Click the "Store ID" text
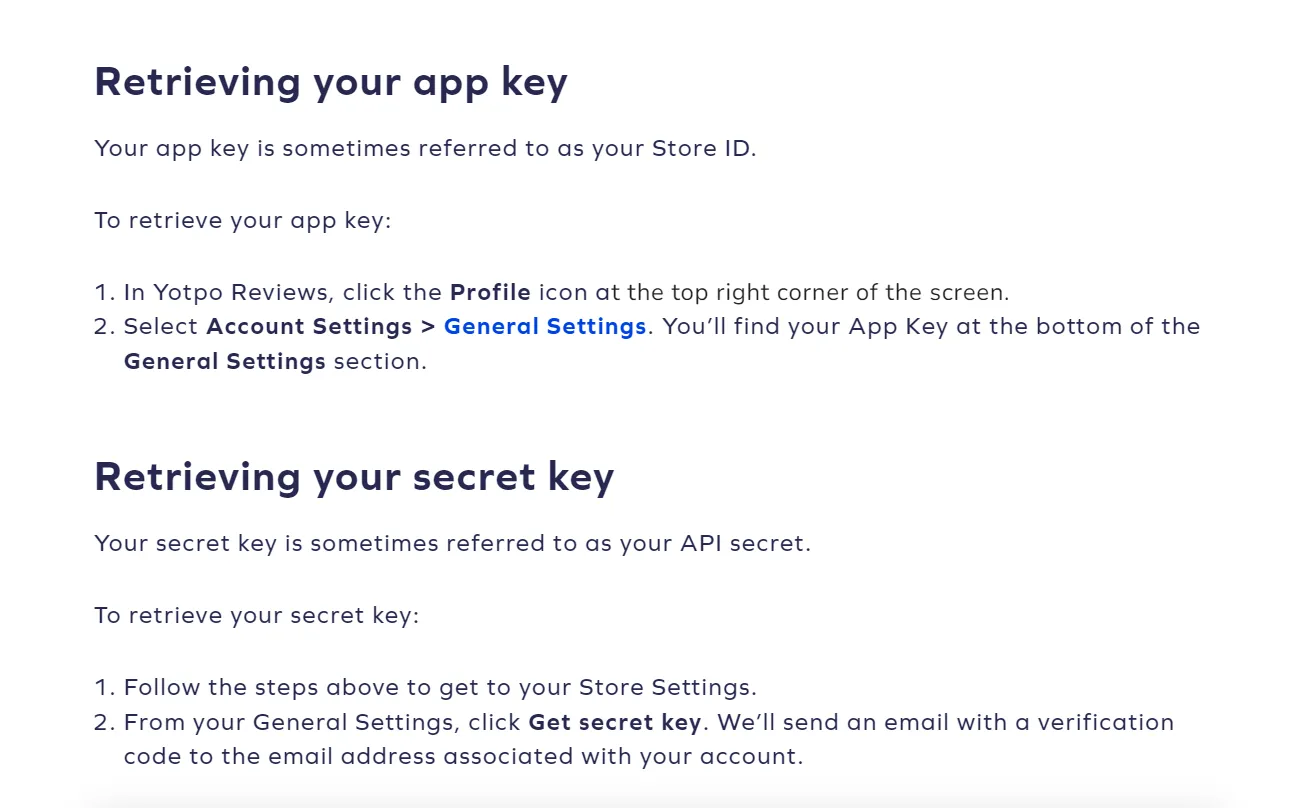Image resolution: width=1292 pixels, height=808 pixels. 700,149
